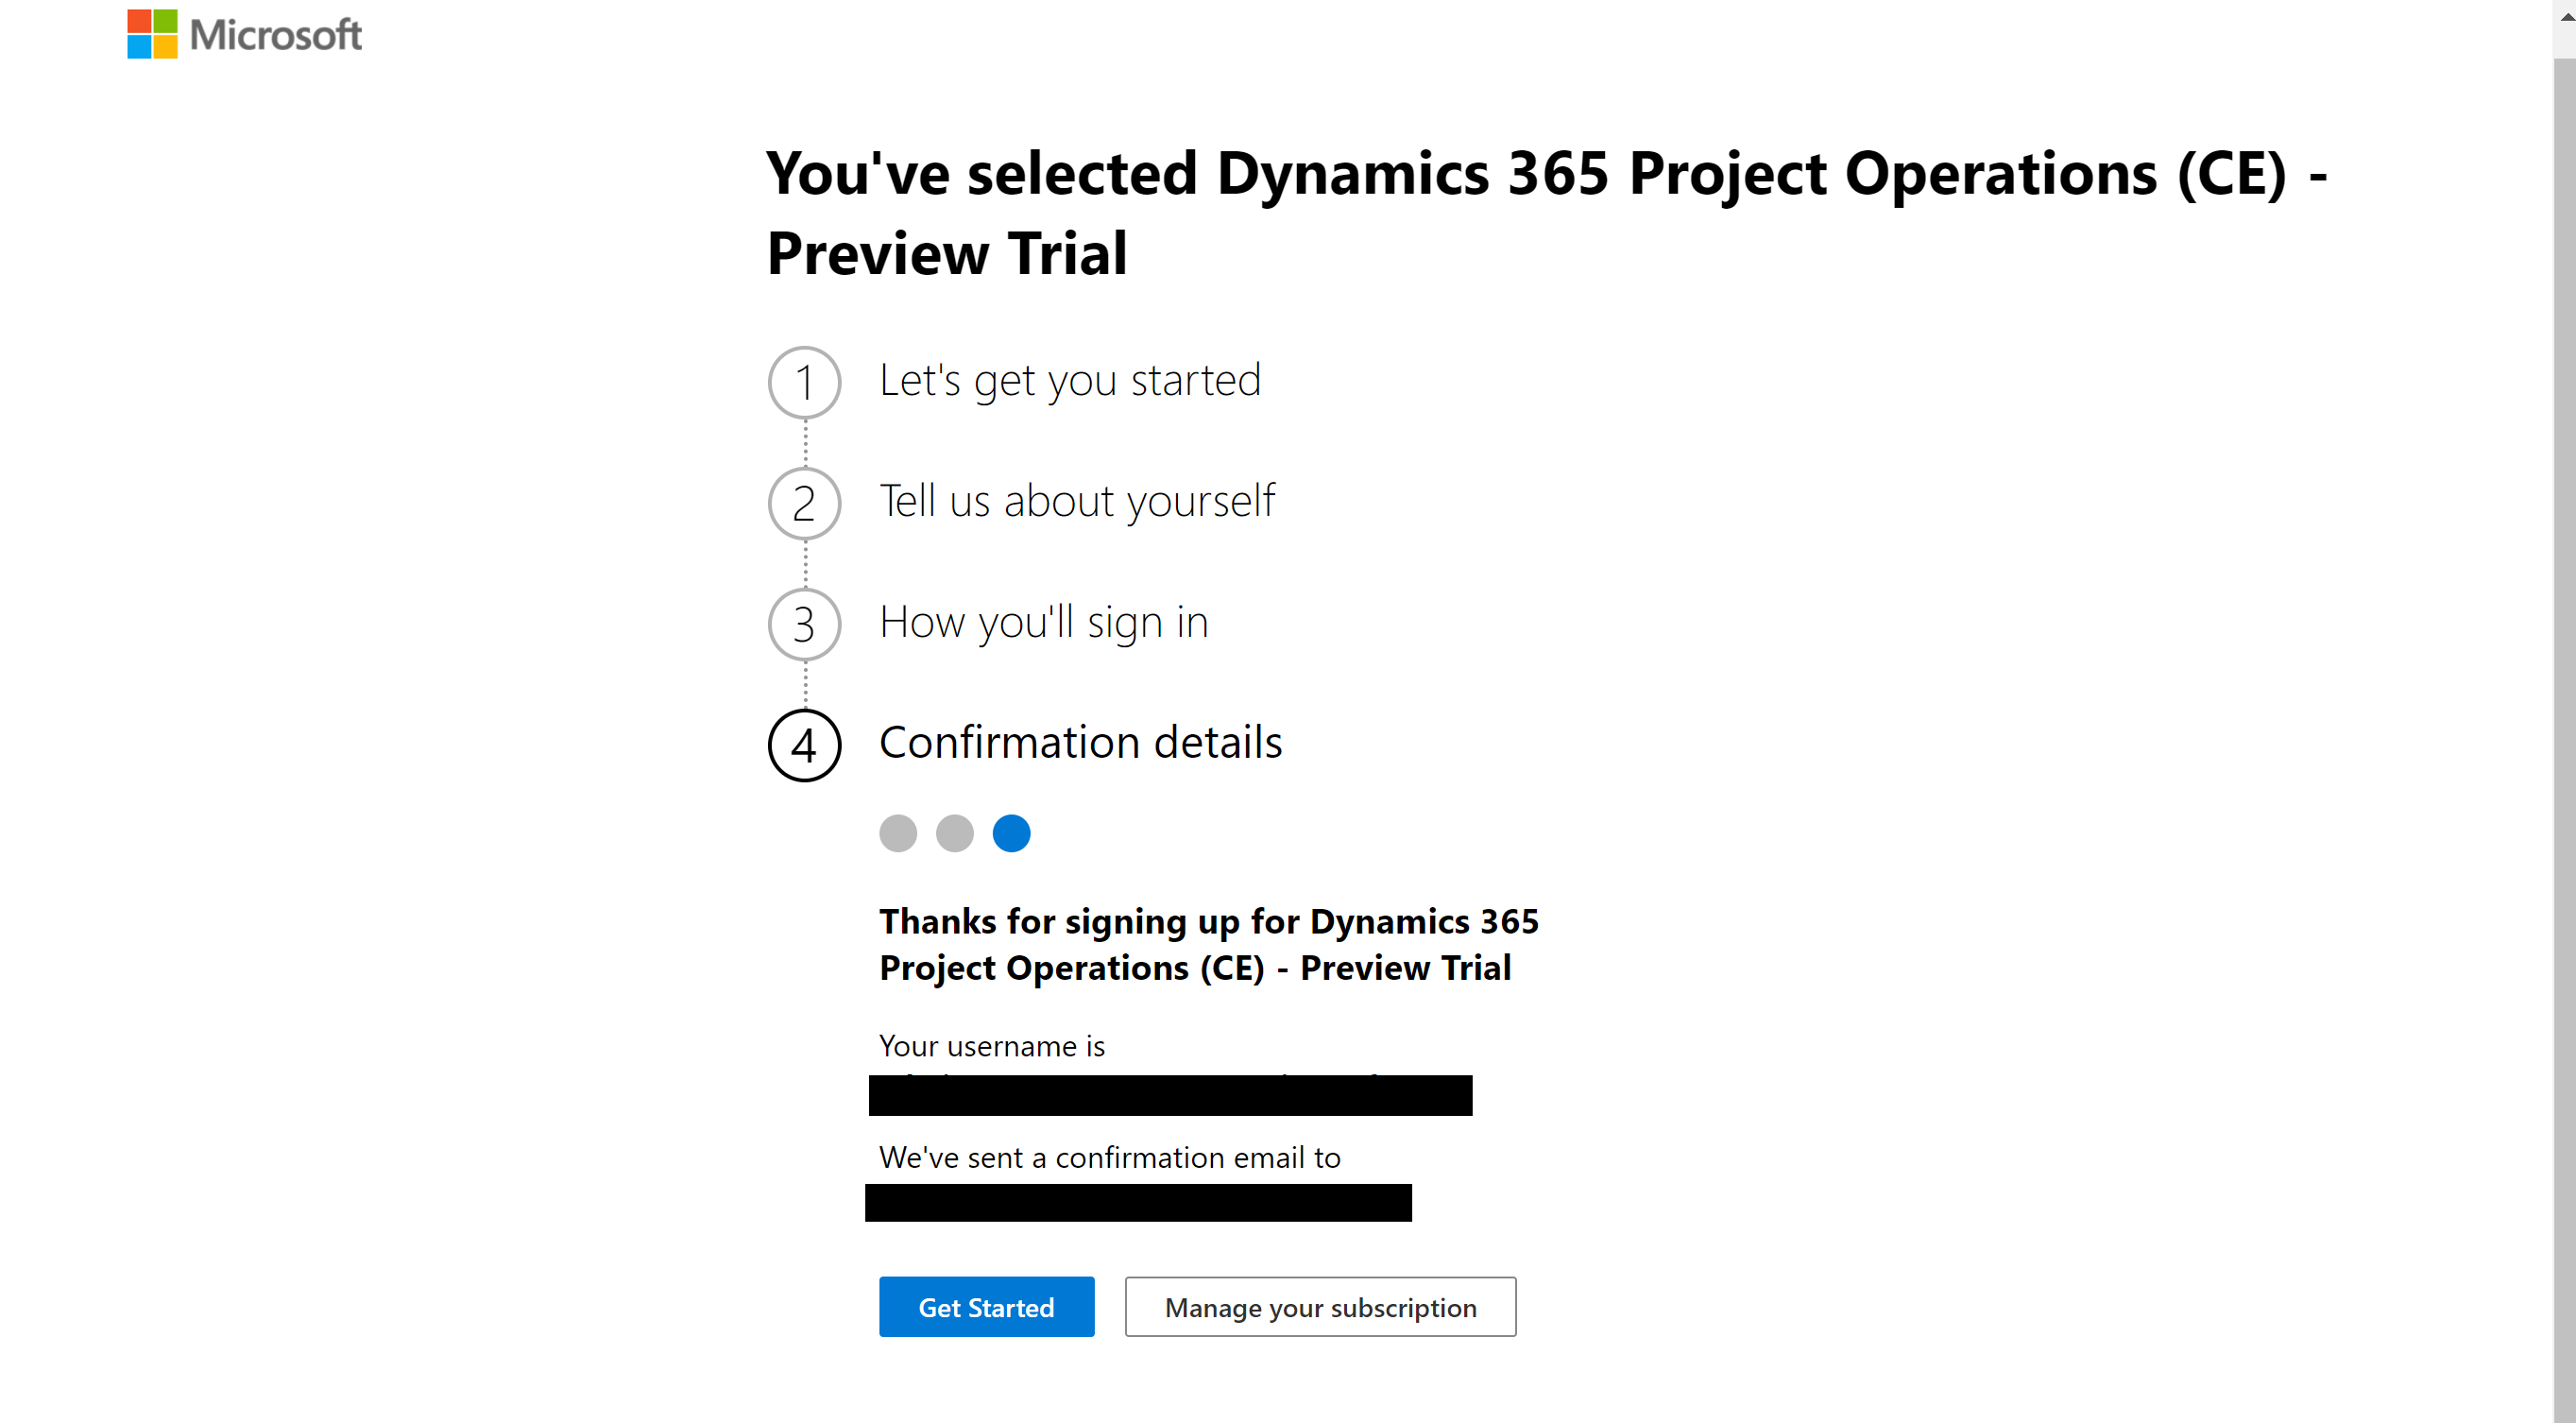The width and height of the screenshot is (2576, 1423).
Task: Click the Get Started button
Action: tap(986, 1306)
